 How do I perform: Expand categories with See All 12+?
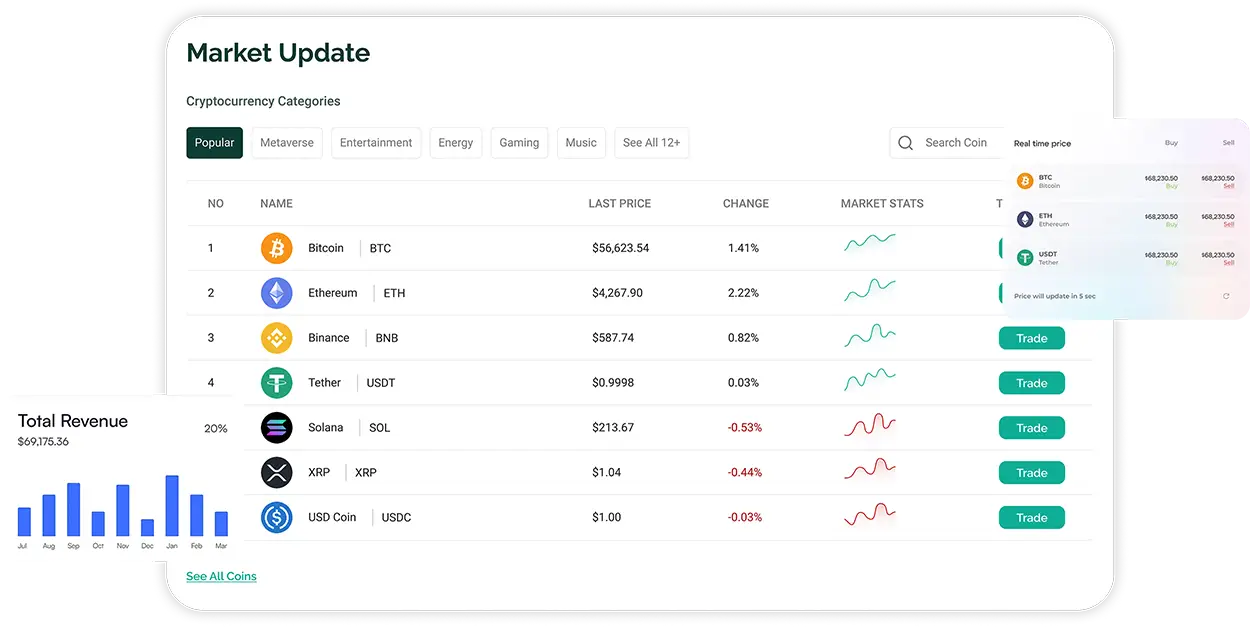pos(651,143)
